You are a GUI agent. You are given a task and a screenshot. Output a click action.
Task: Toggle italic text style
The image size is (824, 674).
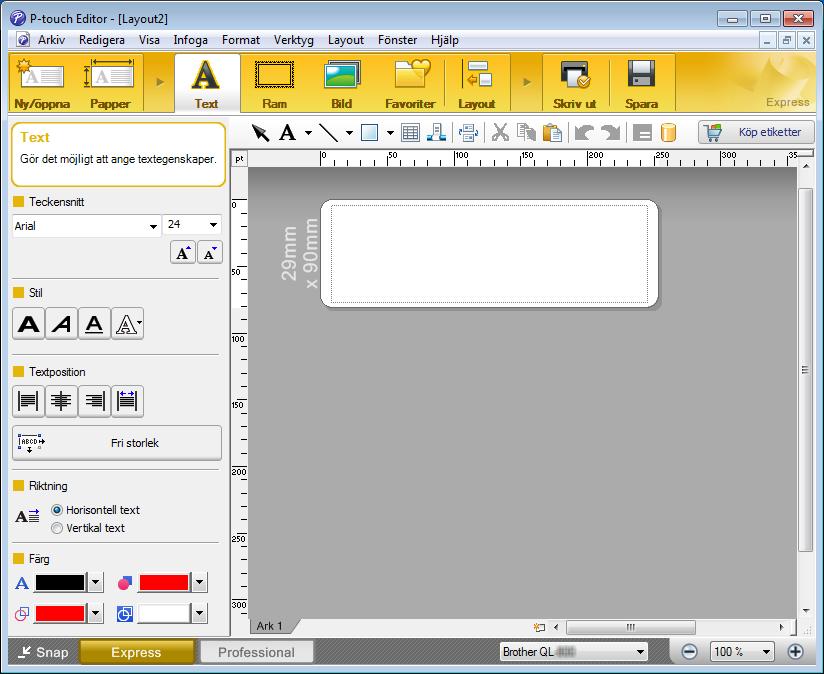pyautogui.click(x=61, y=324)
